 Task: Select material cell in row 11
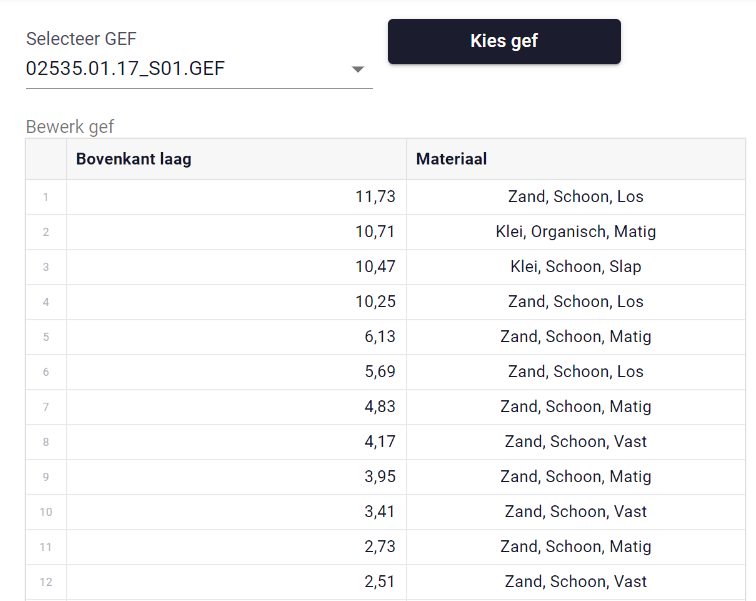(x=576, y=547)
